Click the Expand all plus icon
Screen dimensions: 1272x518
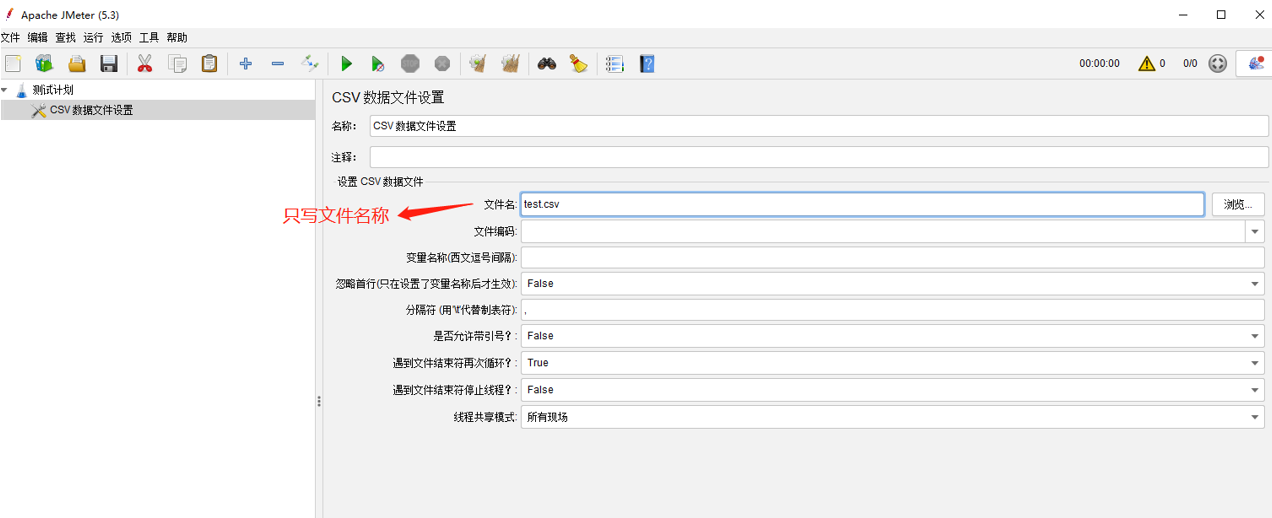click(246, 63)
